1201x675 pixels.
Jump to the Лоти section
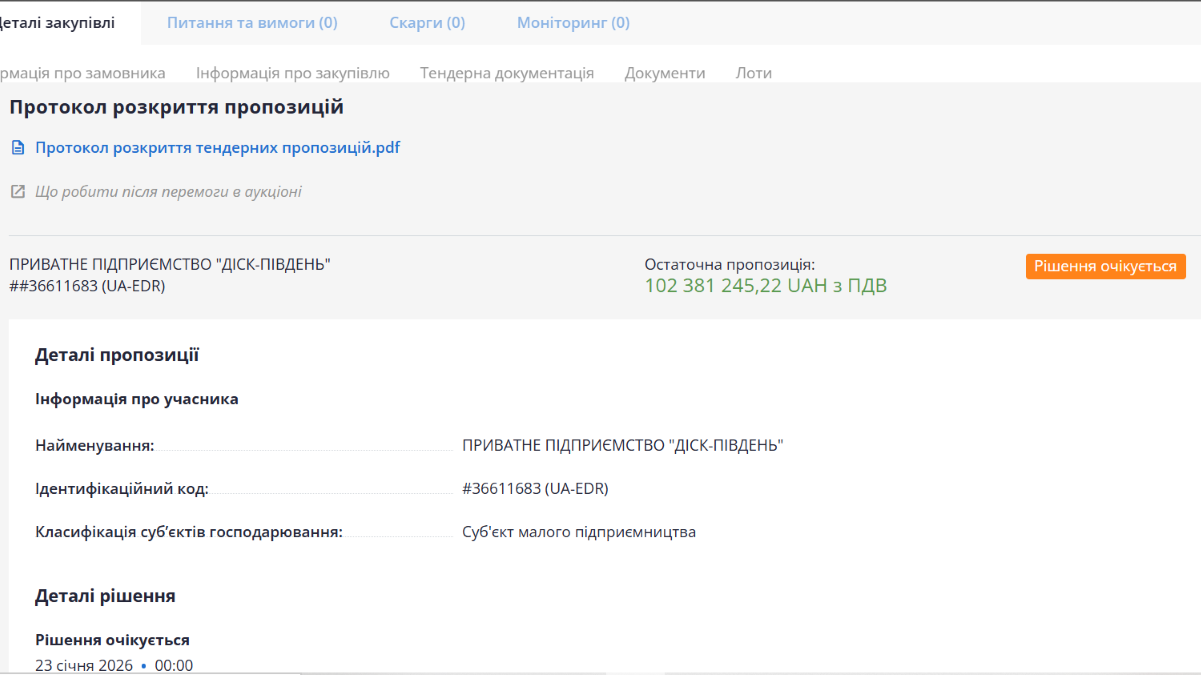pos(753,73)
